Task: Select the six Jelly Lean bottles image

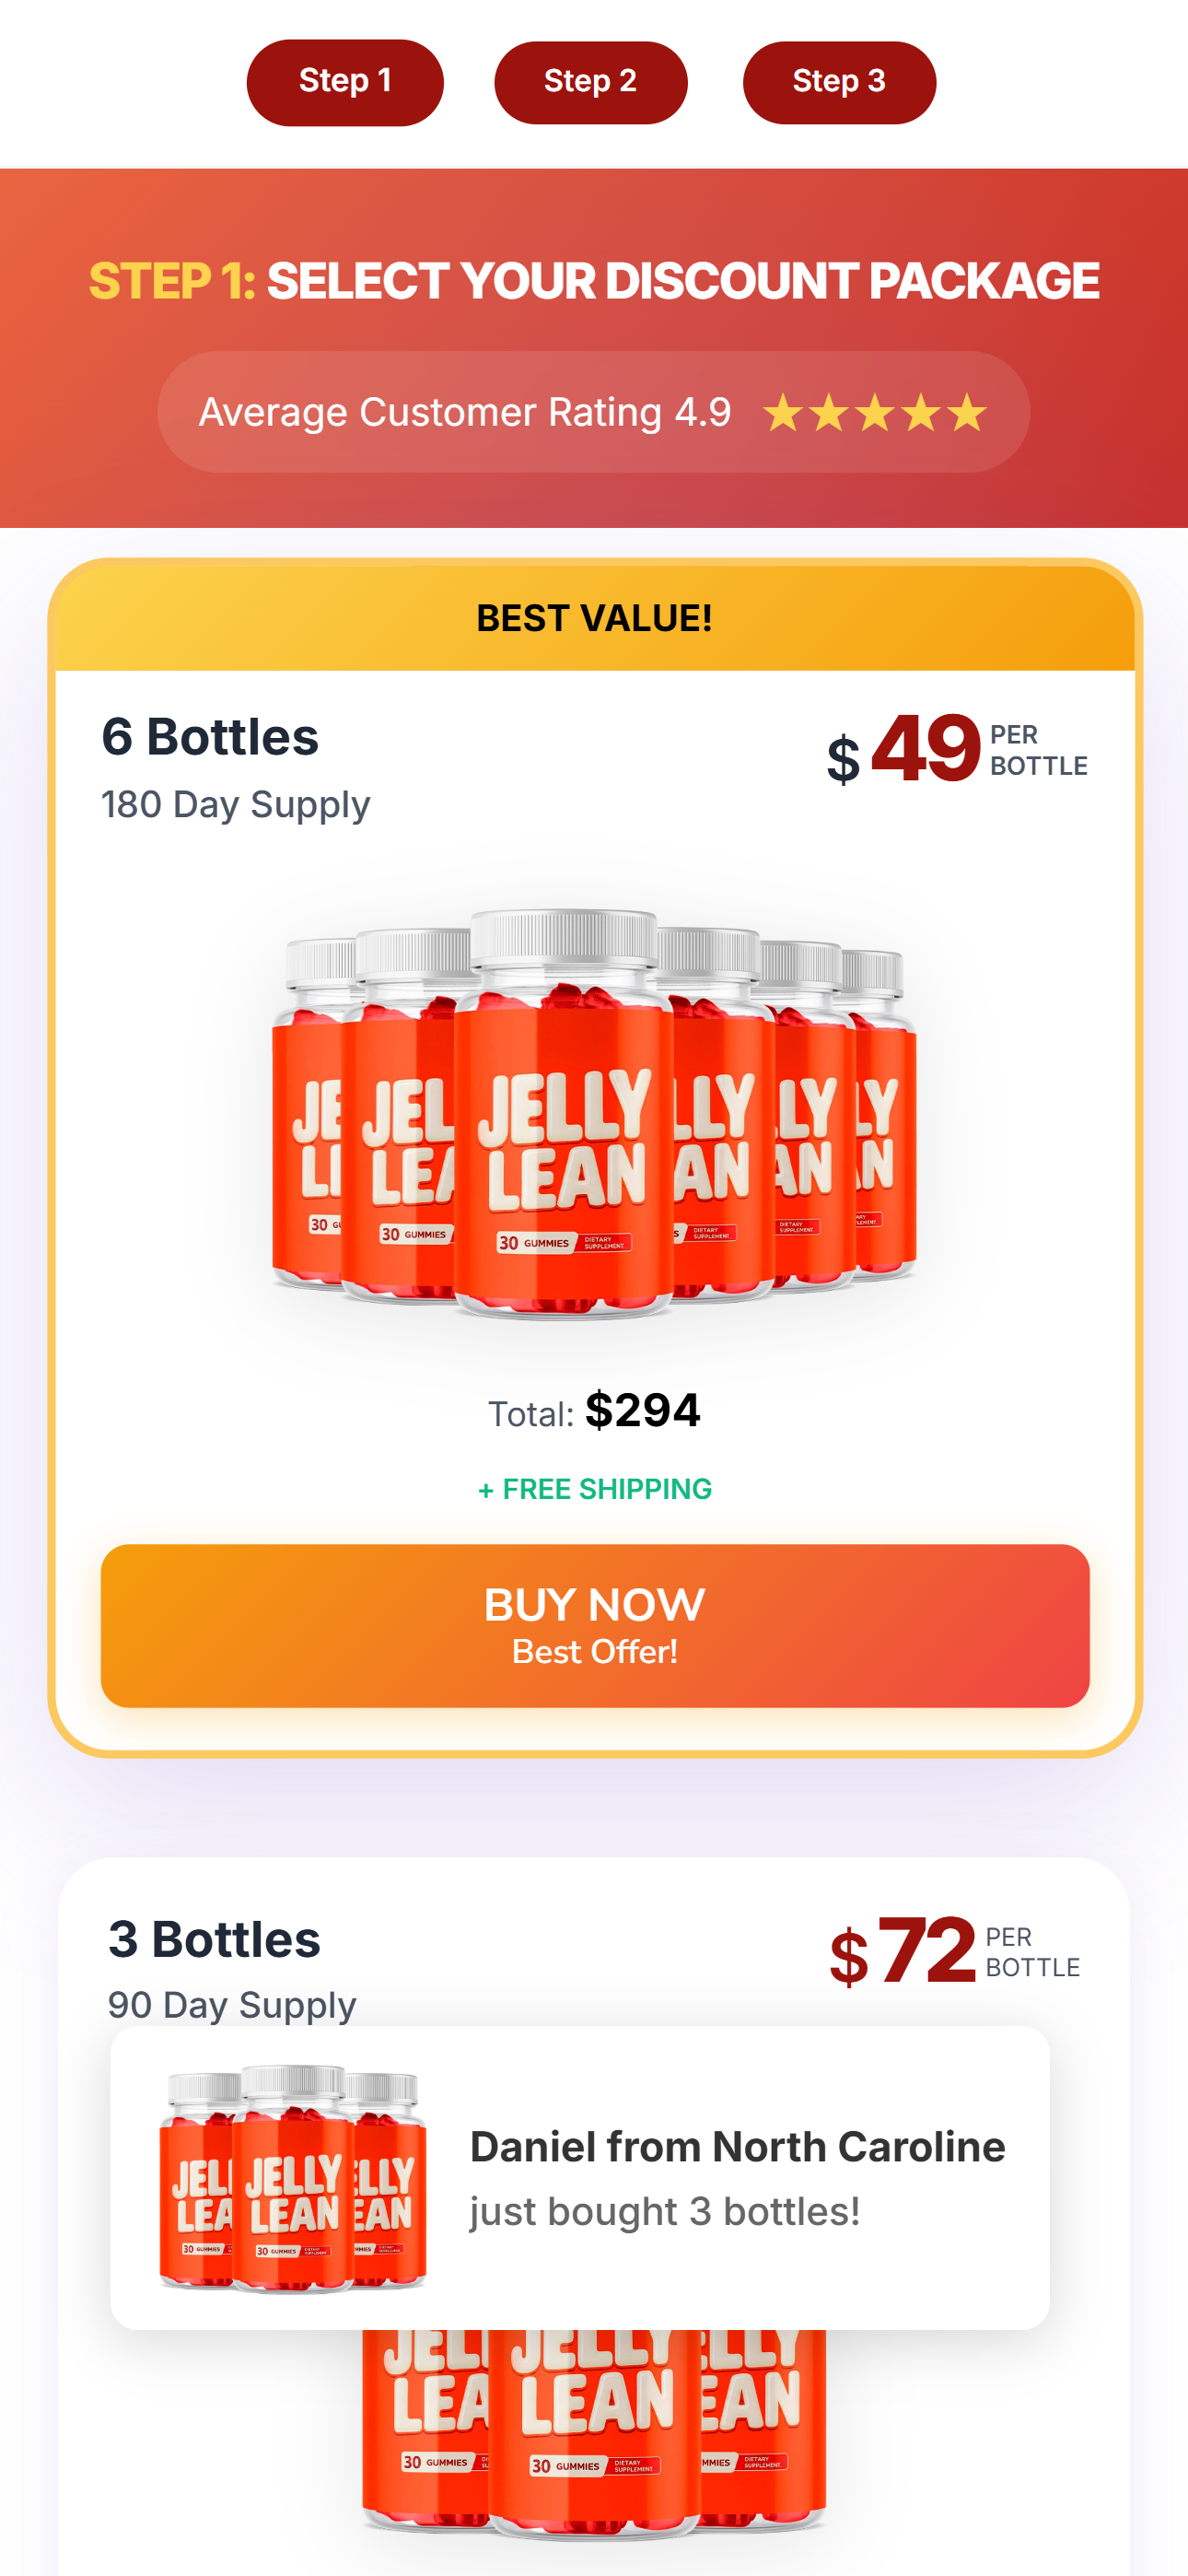Action: point(594,1115)
